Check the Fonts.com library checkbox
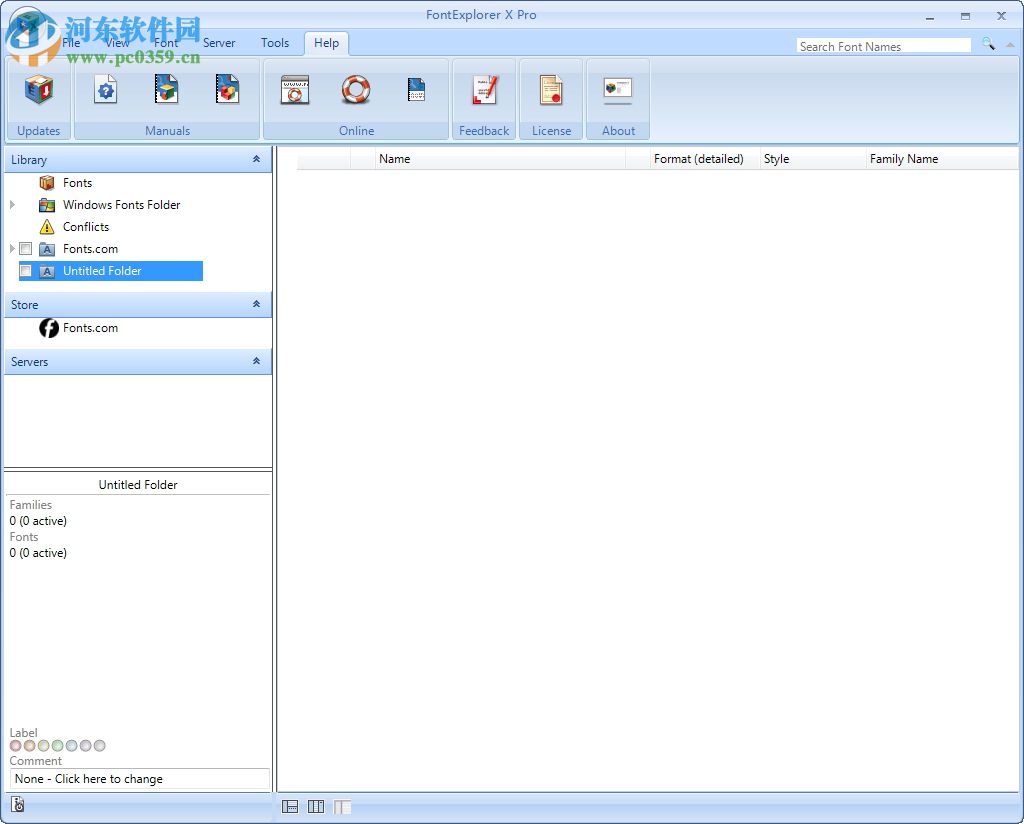Viewport: 1024px width, 824px height. click(x=25, y=248)
